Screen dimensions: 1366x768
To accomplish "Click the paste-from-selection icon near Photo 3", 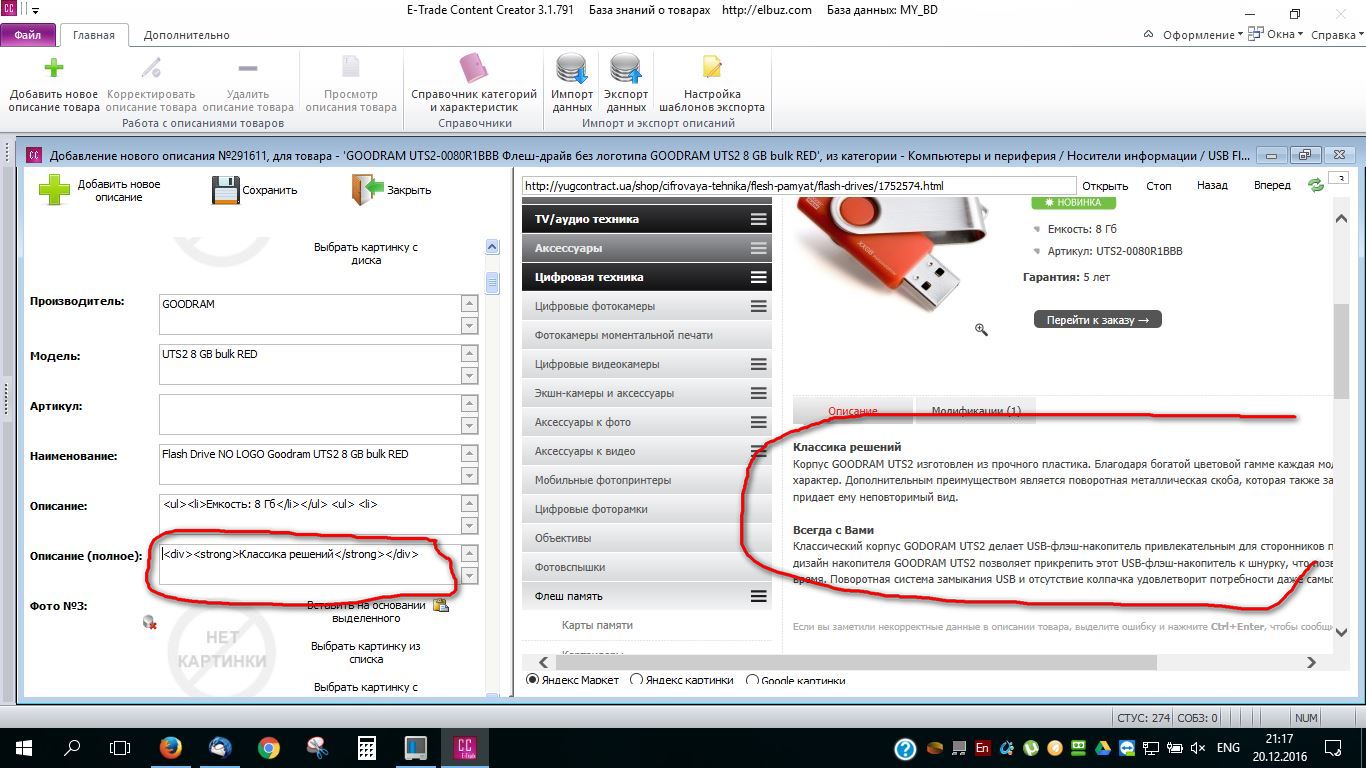I will [x=440, y=605].
